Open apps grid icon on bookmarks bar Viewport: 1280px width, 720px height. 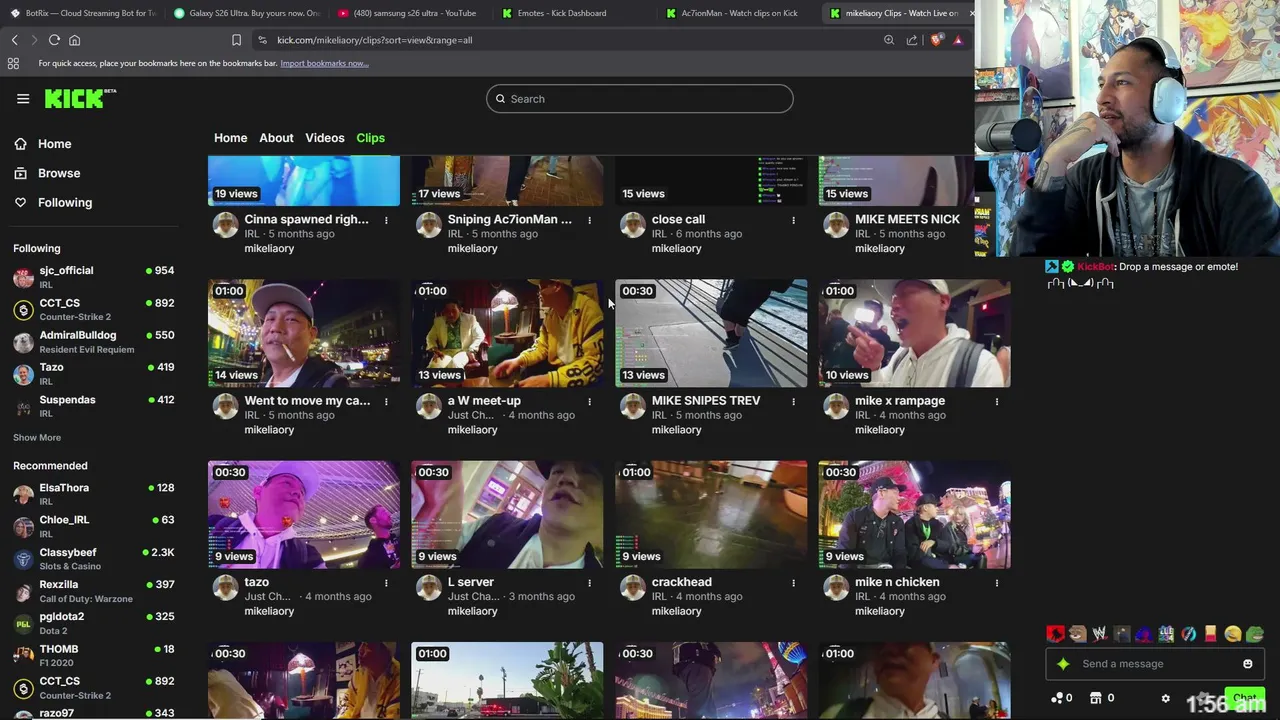pyautogui.click(x=13, y=63)
